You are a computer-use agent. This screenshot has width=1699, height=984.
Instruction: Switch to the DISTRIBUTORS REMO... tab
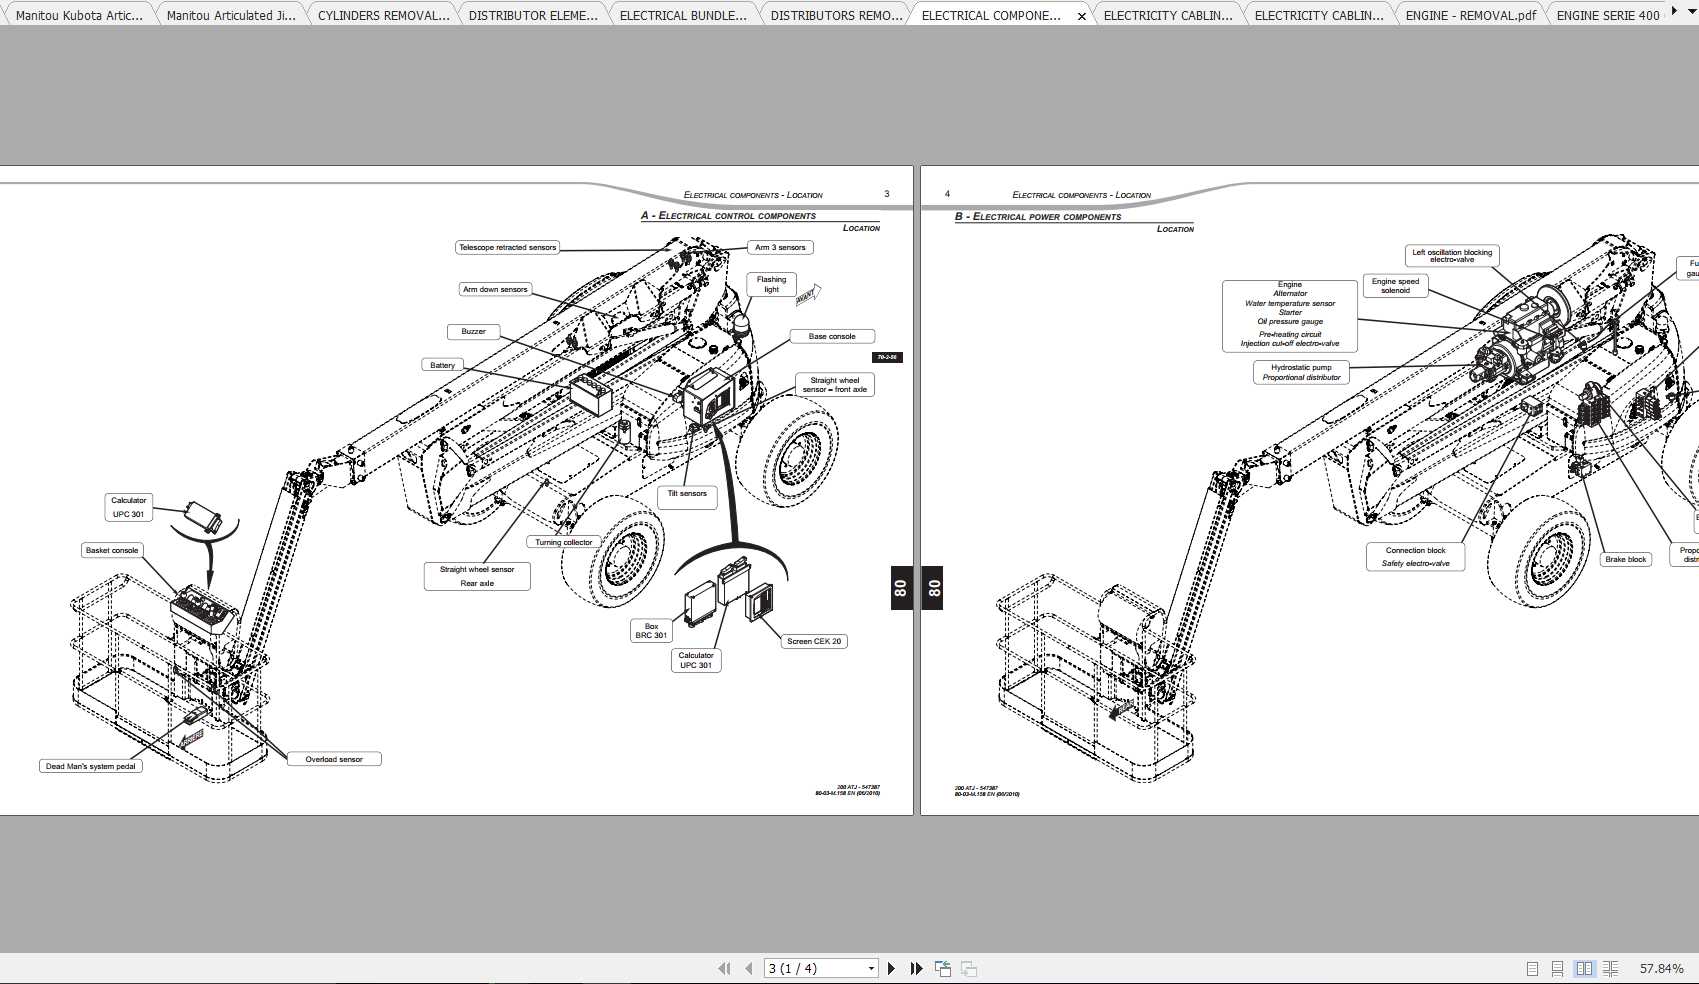(x=836, y=14)
